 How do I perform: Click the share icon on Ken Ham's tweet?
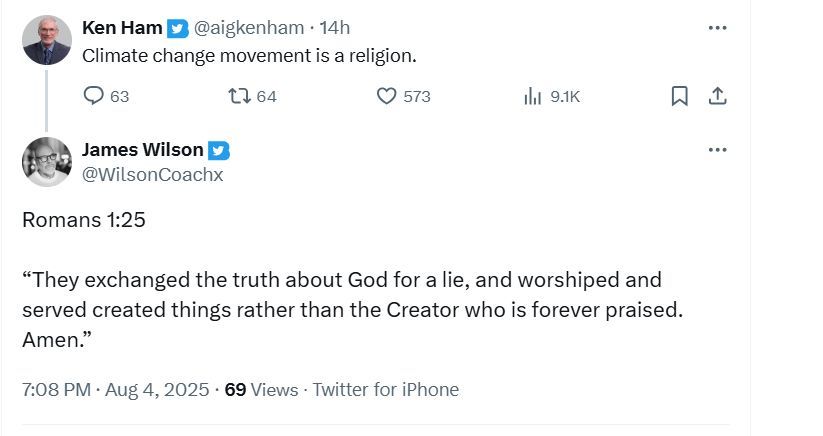716,96
